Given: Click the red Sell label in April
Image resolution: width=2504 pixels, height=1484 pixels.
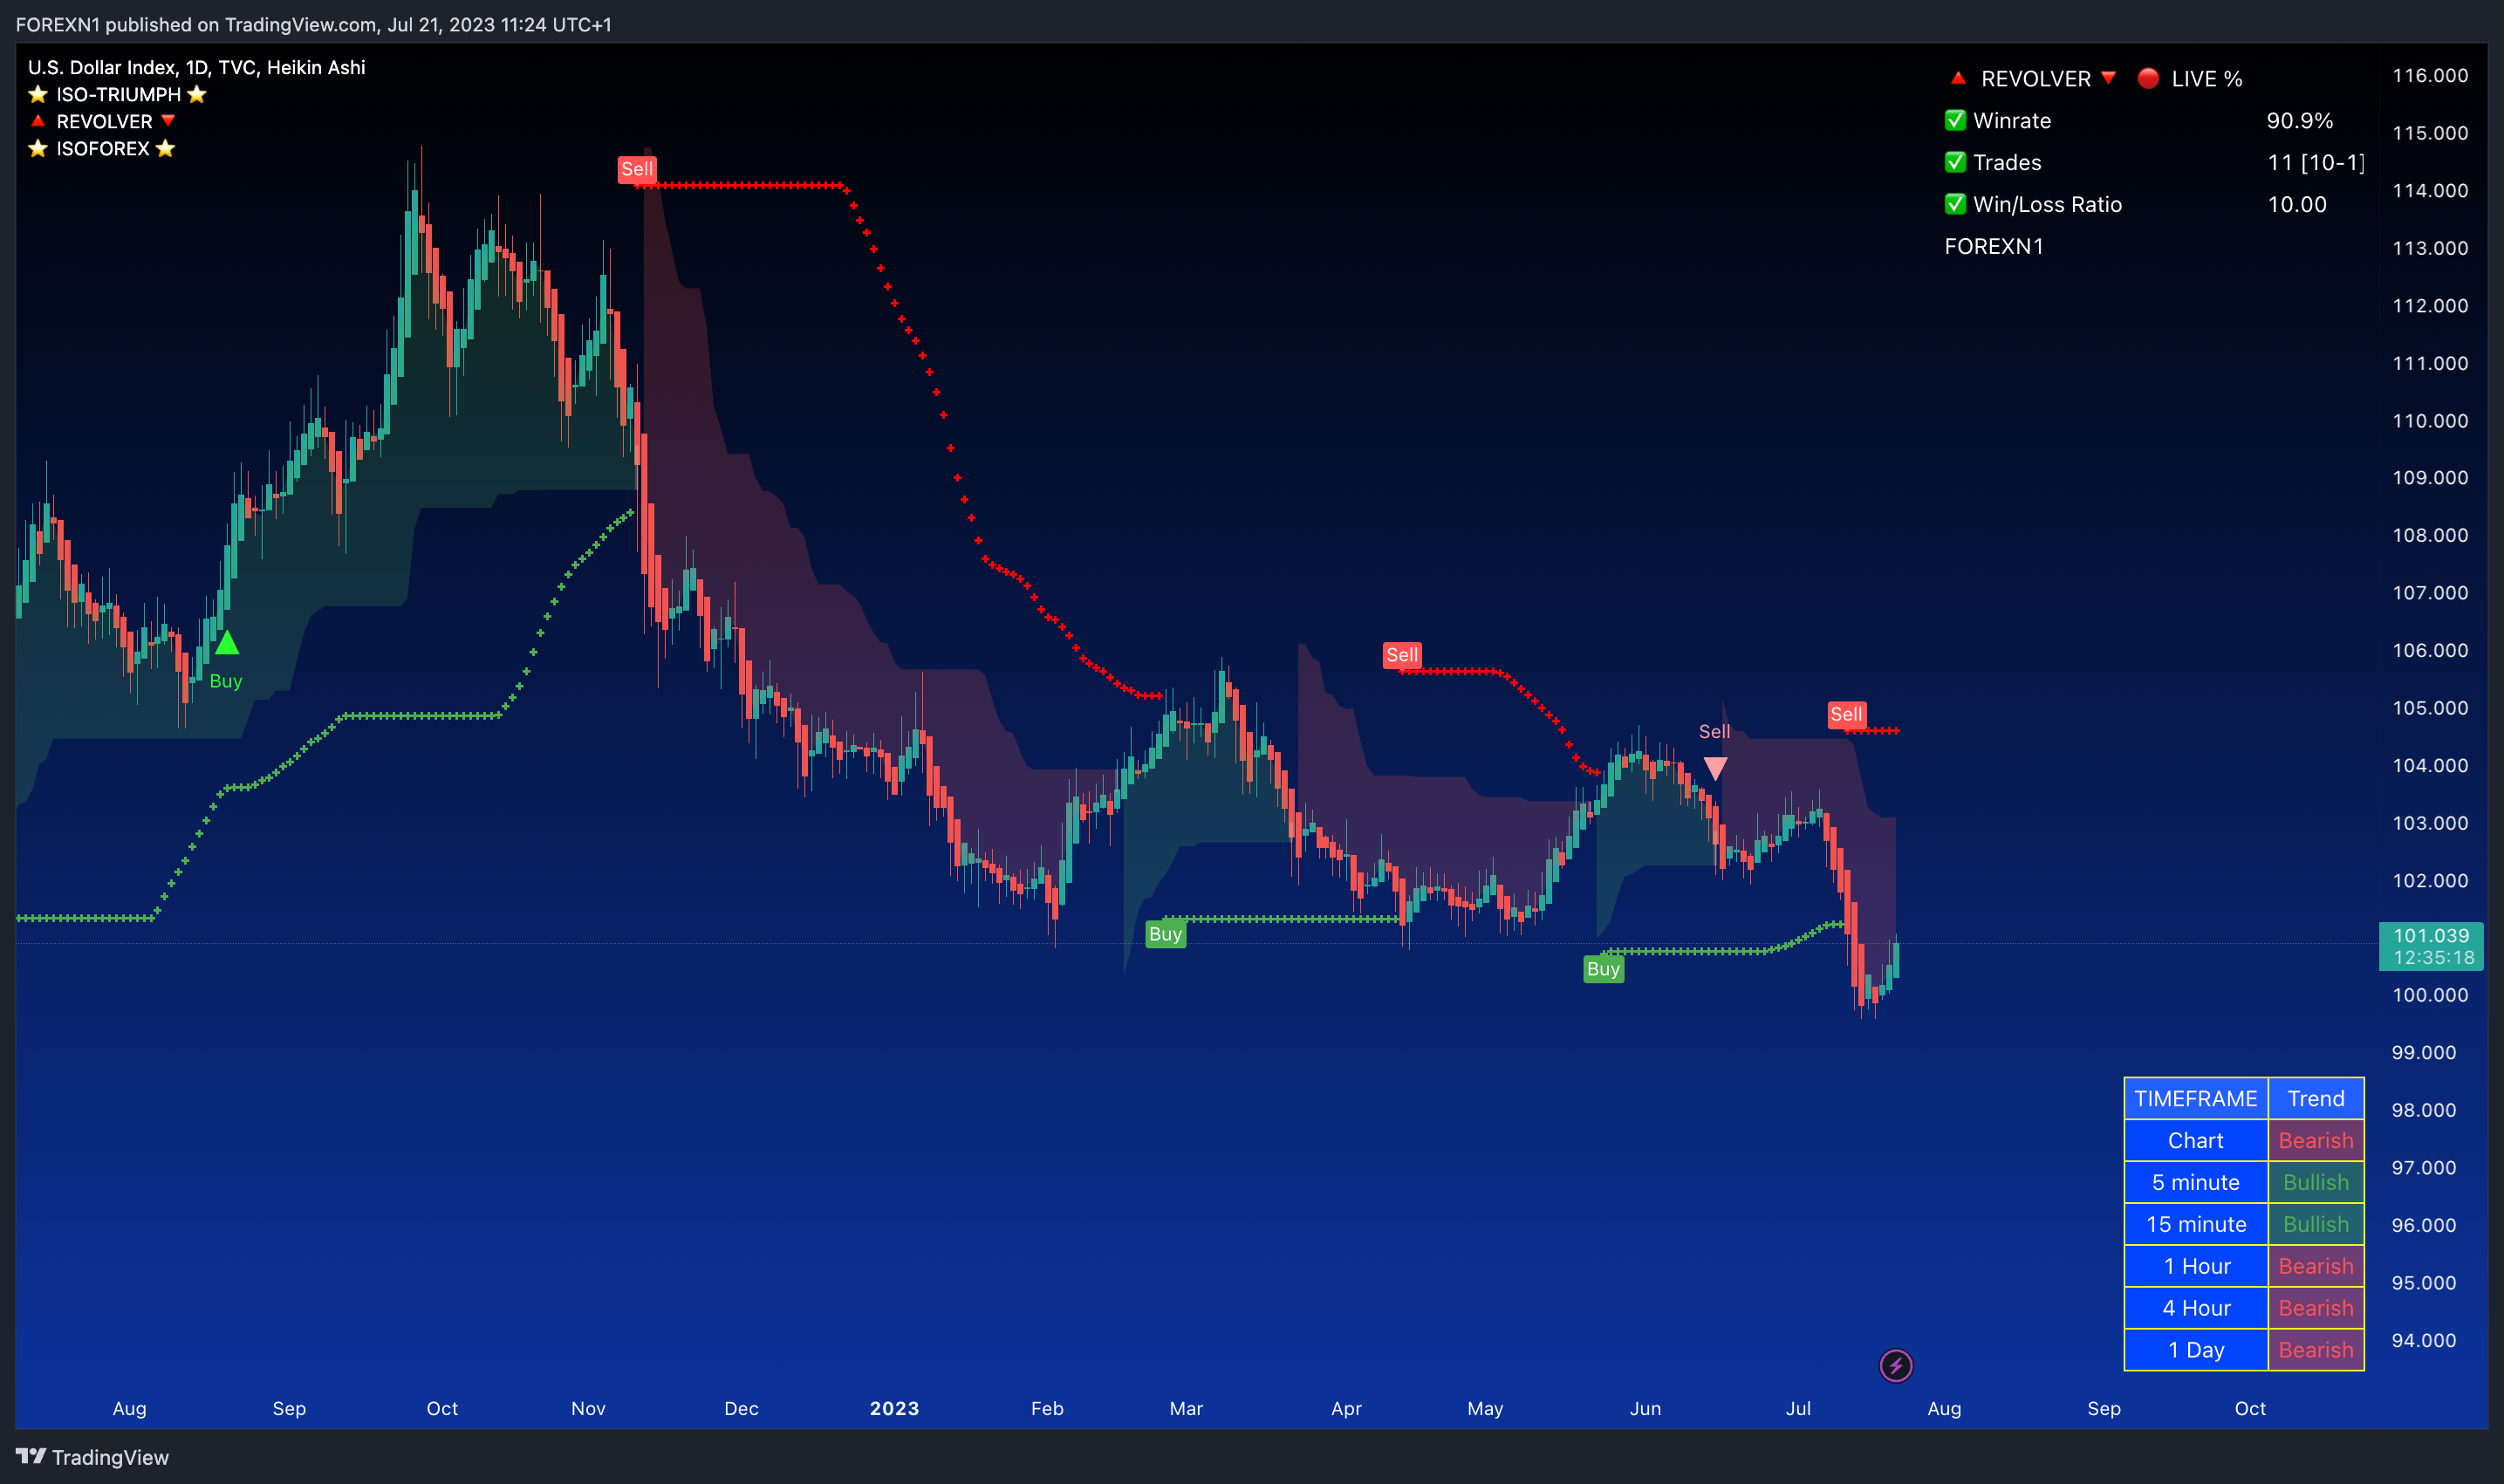Looking at the screenshot, I should pyautogui.click(x=1402, y=655).
